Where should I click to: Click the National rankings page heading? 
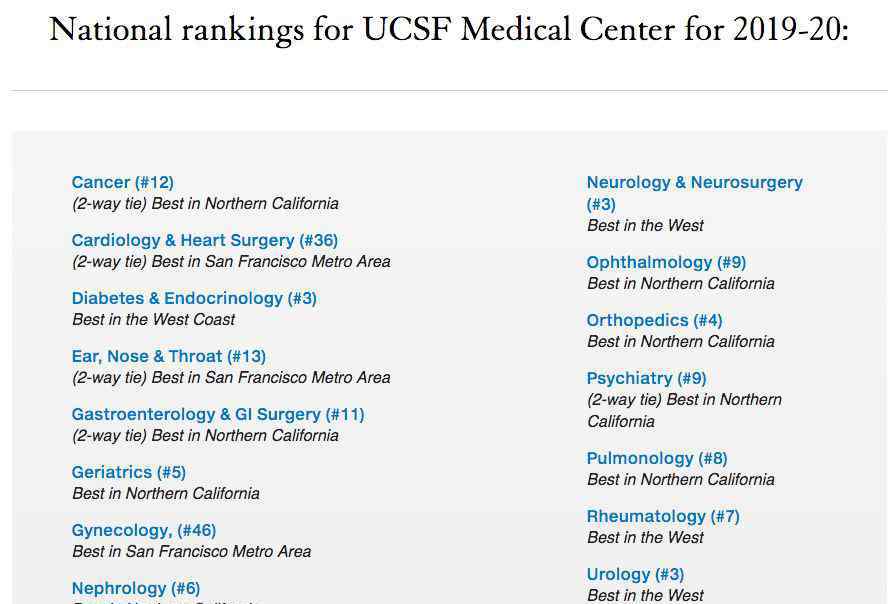click(x=449, y=29)
